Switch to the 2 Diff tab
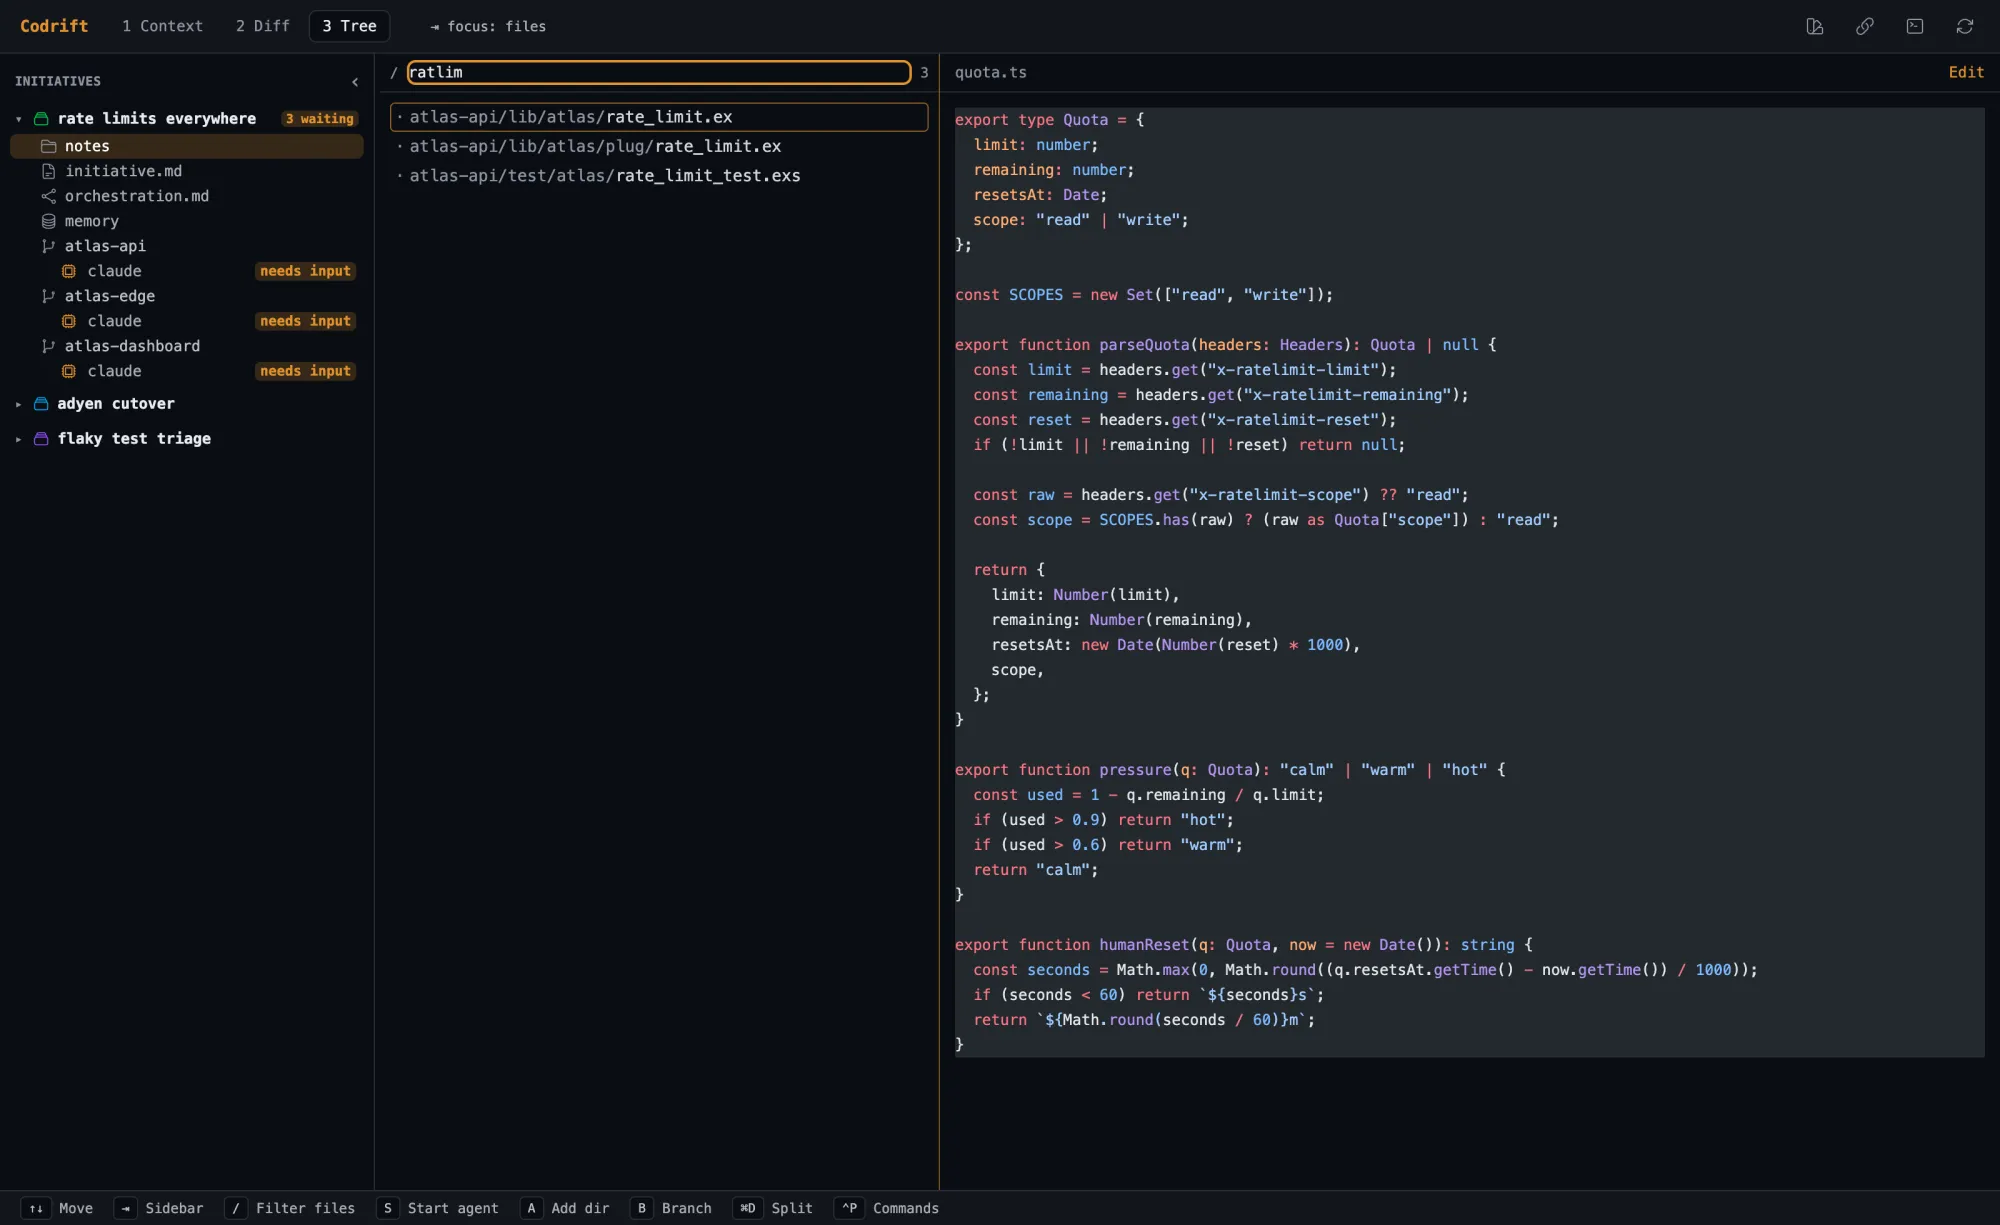Viewport: 2000px width, 1225px height. [263, 26]
